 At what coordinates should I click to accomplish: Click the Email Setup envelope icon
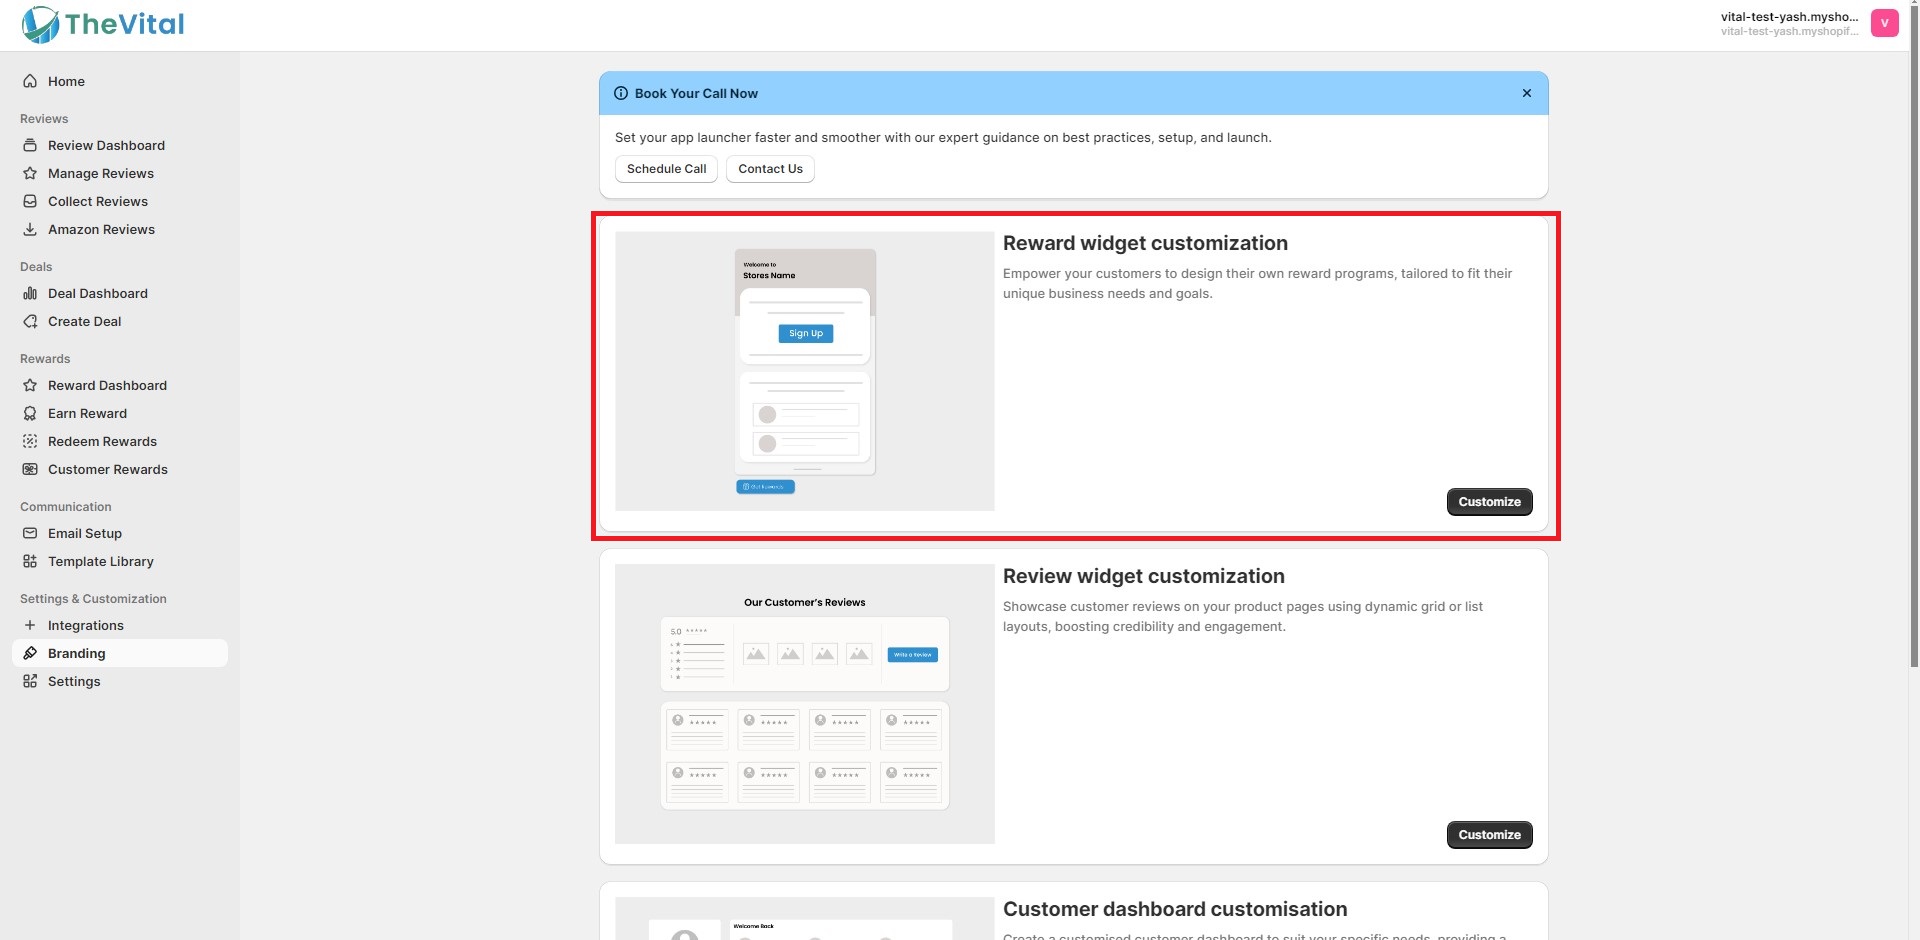(x=30, y=533)
